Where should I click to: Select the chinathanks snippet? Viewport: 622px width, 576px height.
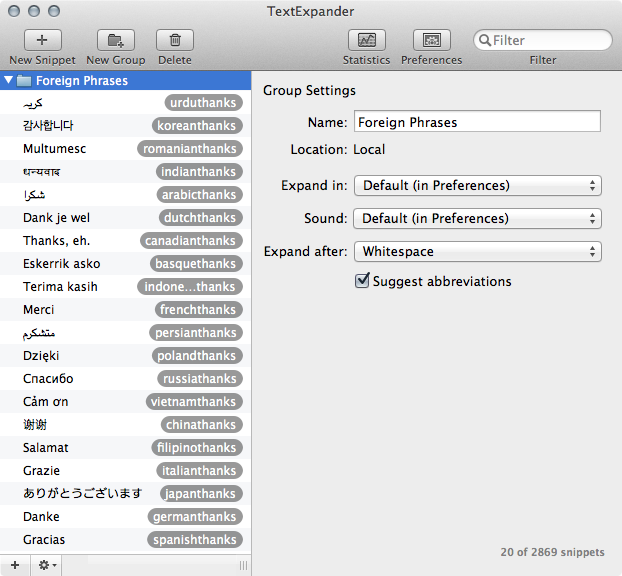click(x=125, y=424)
